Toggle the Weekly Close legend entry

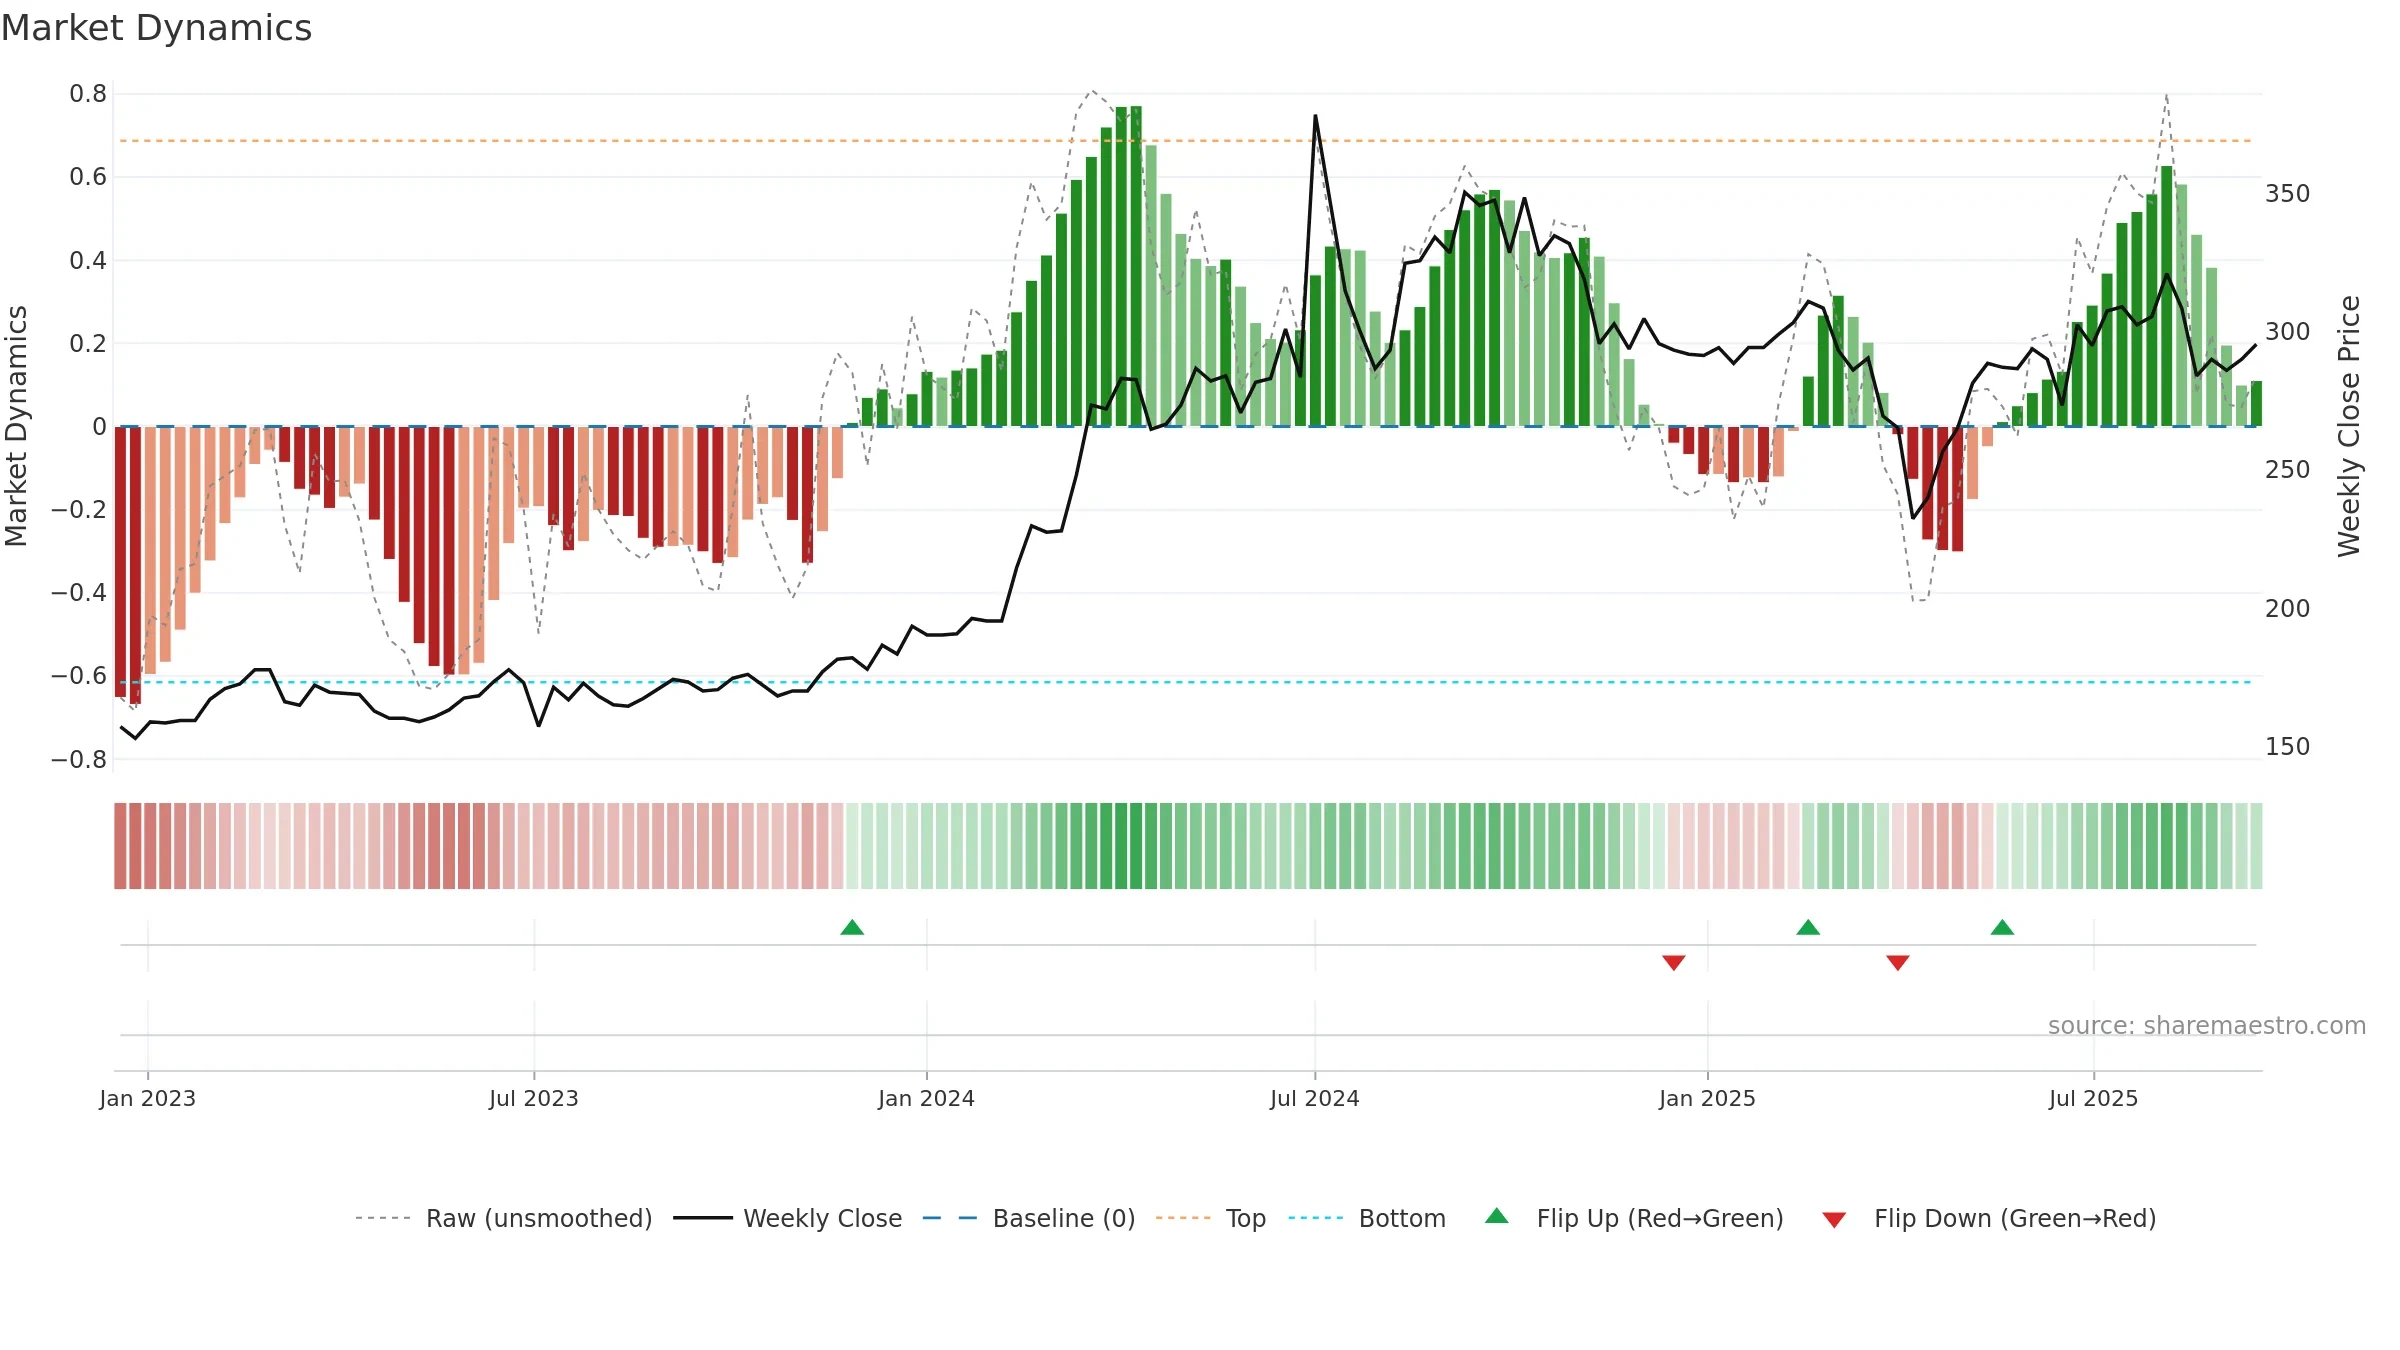click(x=788, y=1218)
